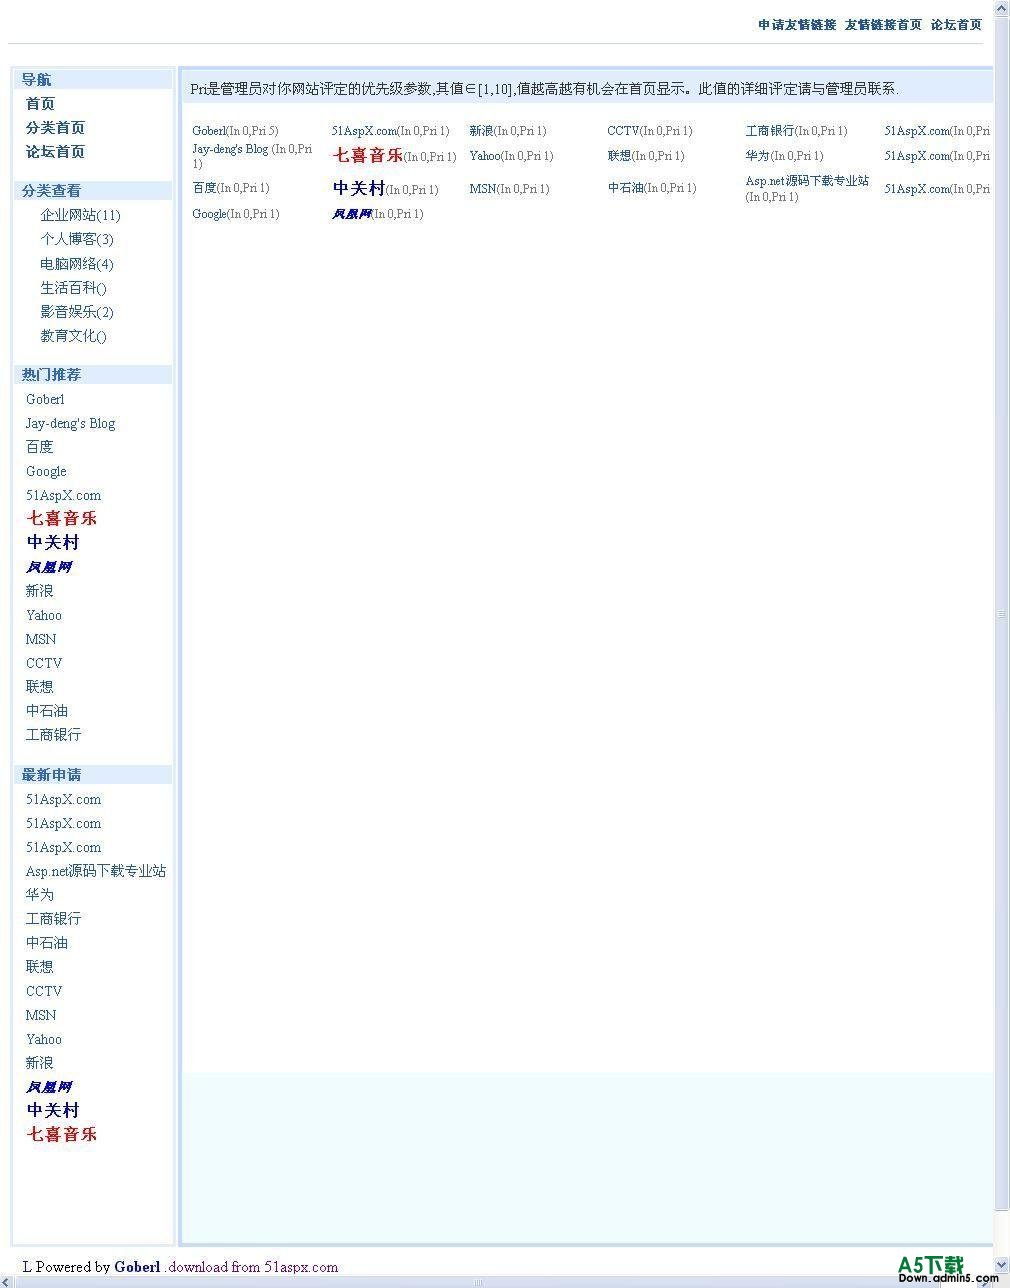Open Asp.net源码下载专业站 in 最新申请 list
This screenshot has height=1288, width=1010.
tap(96, 871)
